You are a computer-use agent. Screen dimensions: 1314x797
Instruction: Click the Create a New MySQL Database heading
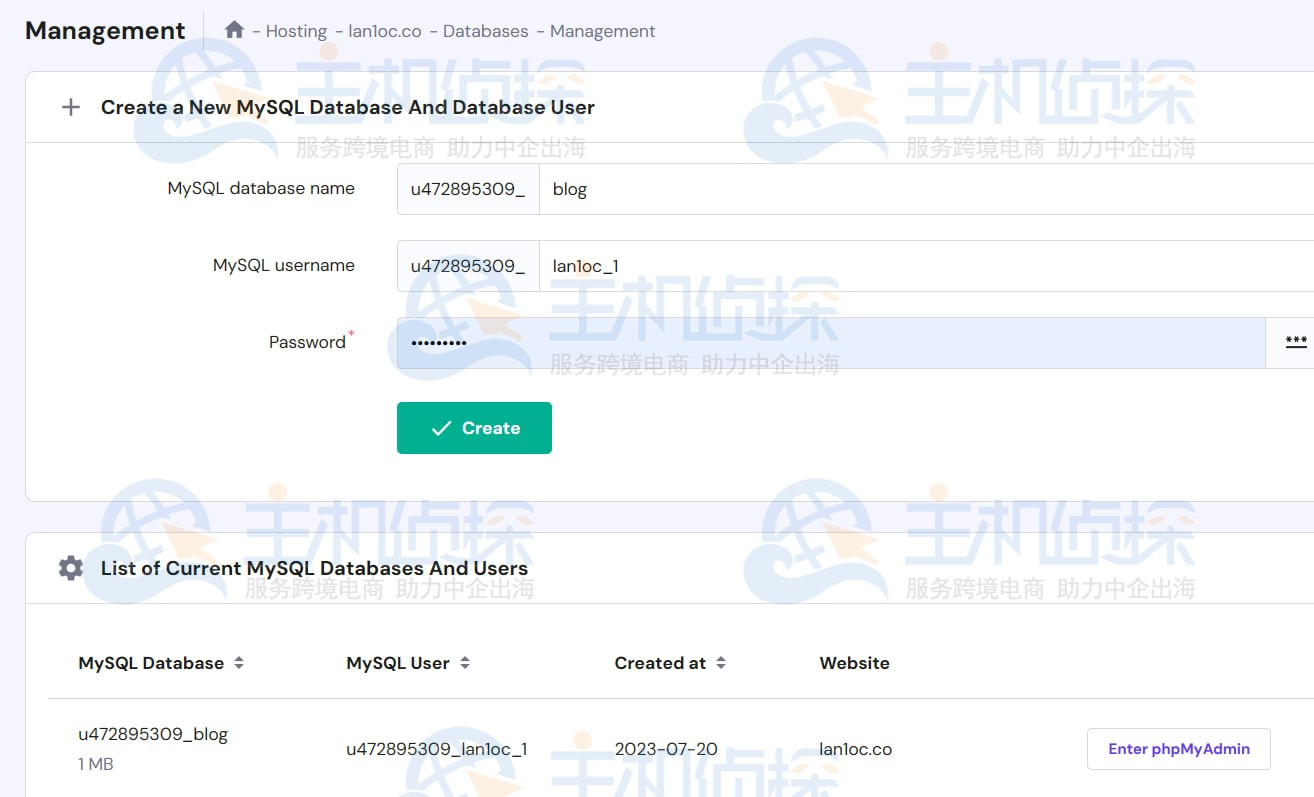click(x=348, y=107)
